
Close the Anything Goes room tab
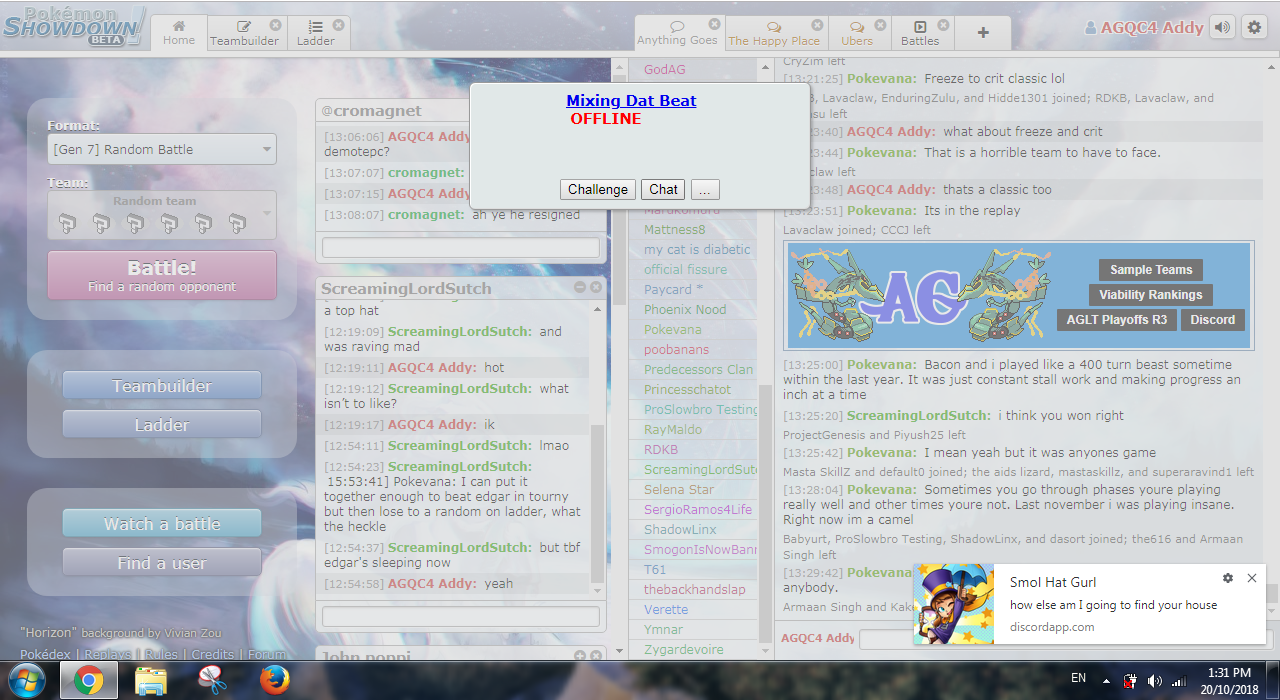(x=714, y=24)
